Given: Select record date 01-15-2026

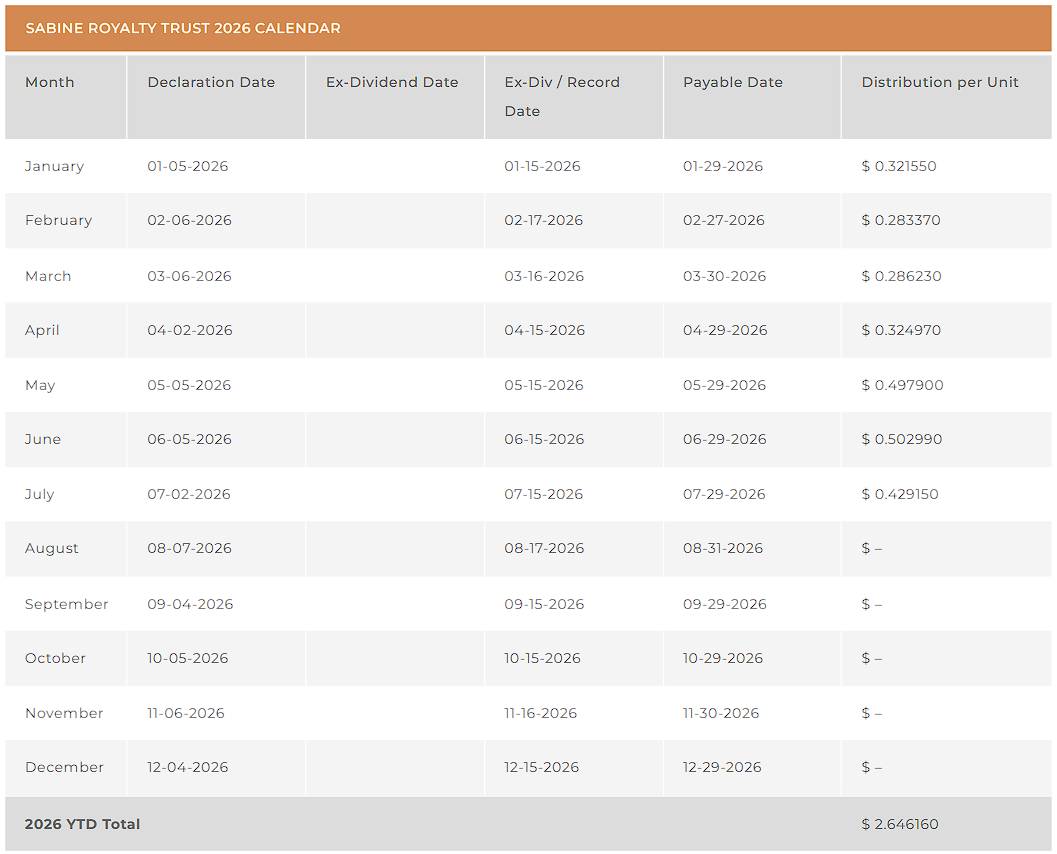Looking at the screenshot, I should [543, 166].
